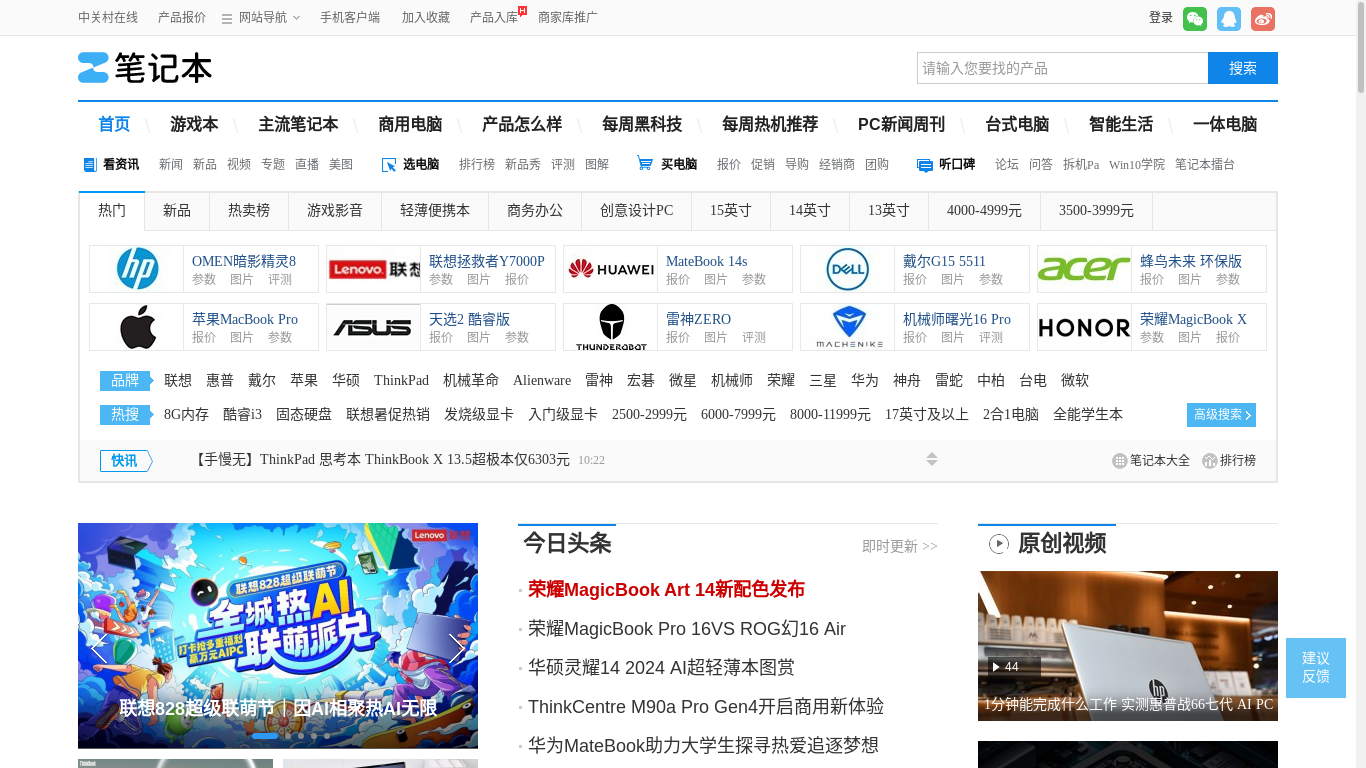Image resolution: width=1366 pixels, height=768 pixels.
Task: Open the 手机客户端 top link
Action: pos(350,18)
